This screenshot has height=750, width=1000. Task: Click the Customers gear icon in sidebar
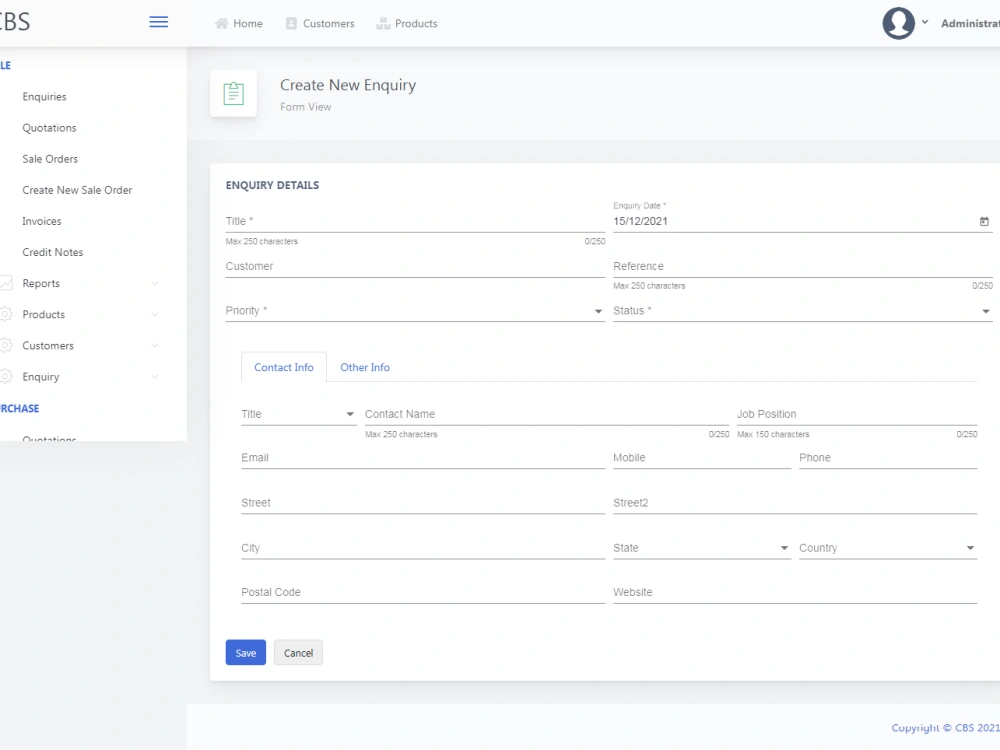(x=6, y=345)
